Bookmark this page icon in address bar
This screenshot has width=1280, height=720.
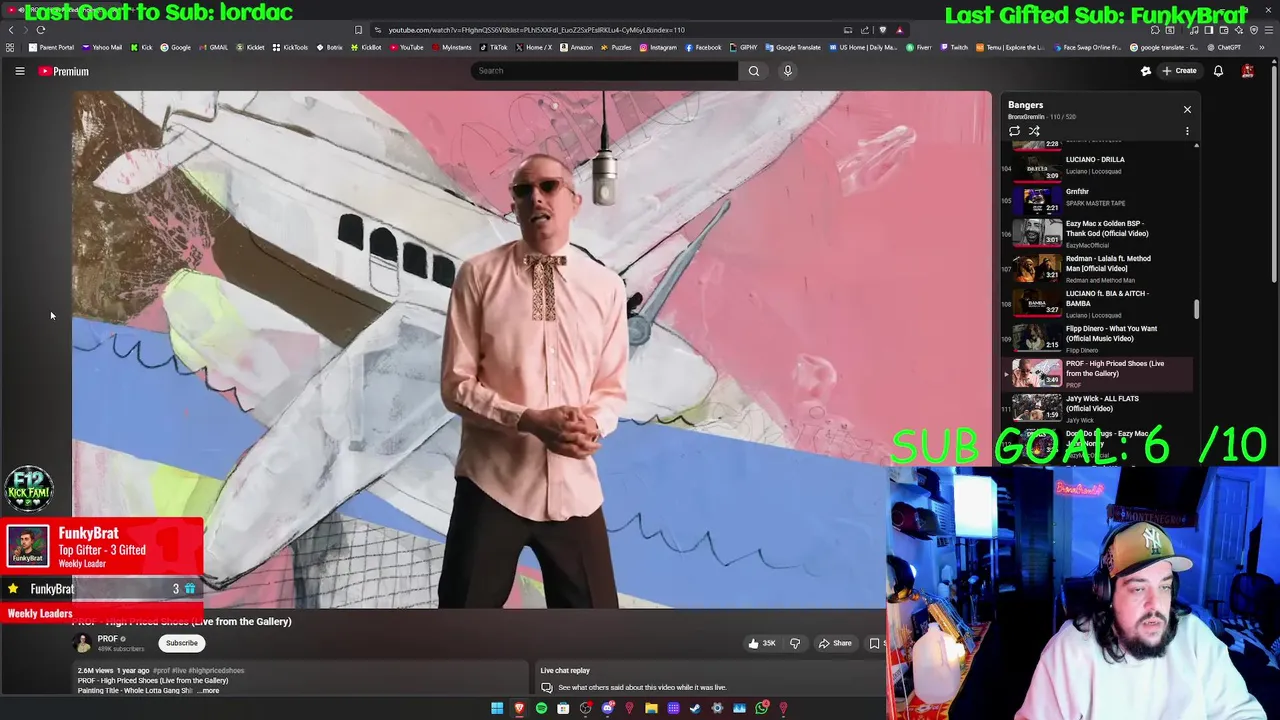(358, 30)
